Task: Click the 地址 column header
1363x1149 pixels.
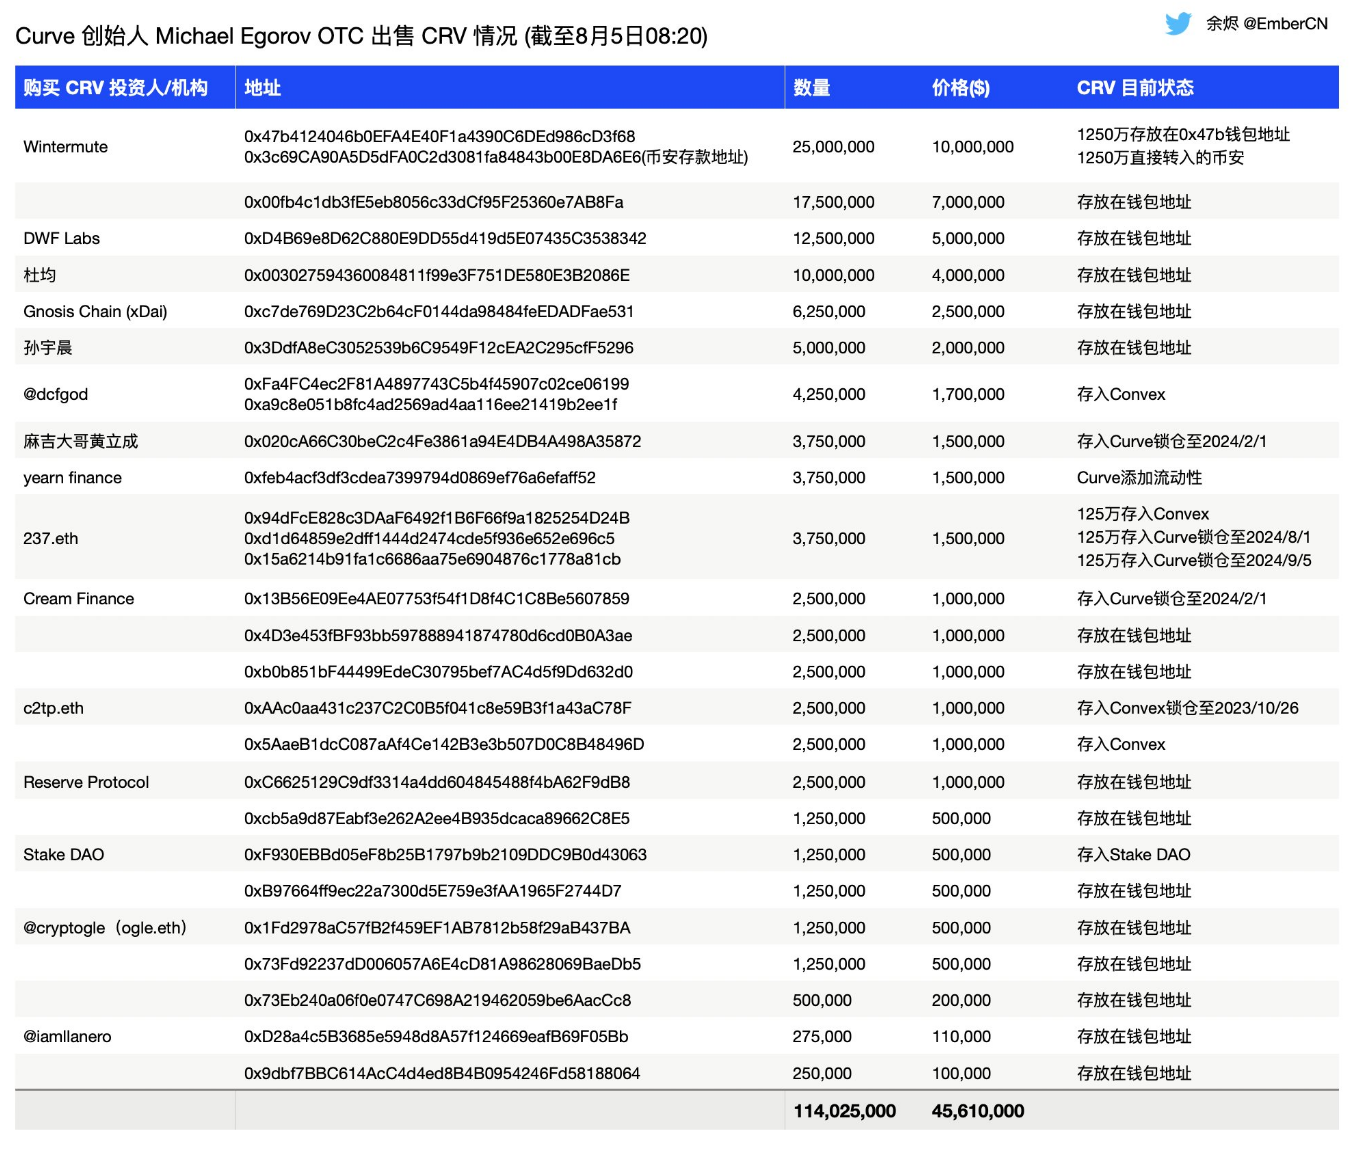Action: tap(262, 88)
